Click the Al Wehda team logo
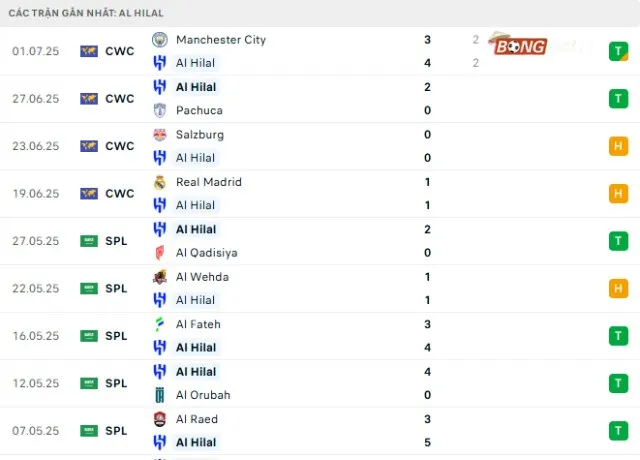Viewport: 640px width, 460px height. pos(159,277)
